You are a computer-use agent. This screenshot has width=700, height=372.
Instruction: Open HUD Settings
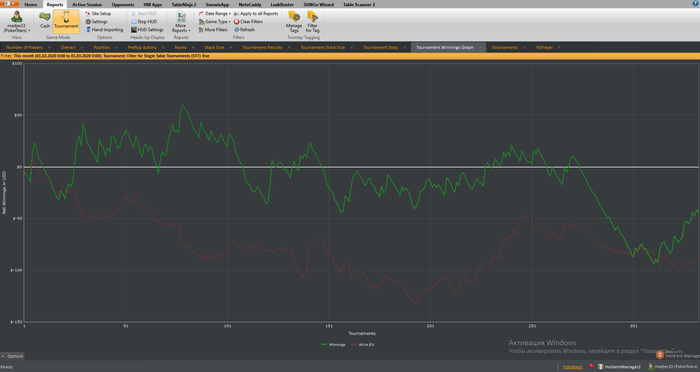[x=147, y=29]
